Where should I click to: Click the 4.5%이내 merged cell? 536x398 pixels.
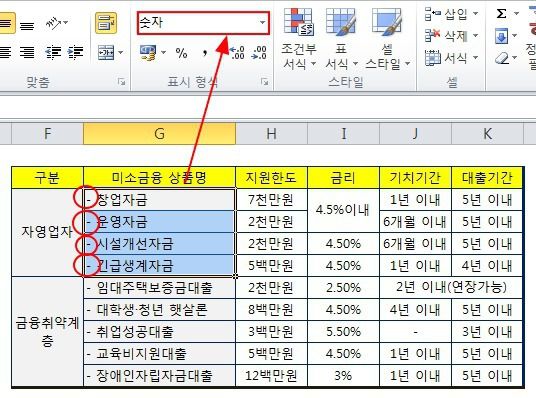point(344,211)
